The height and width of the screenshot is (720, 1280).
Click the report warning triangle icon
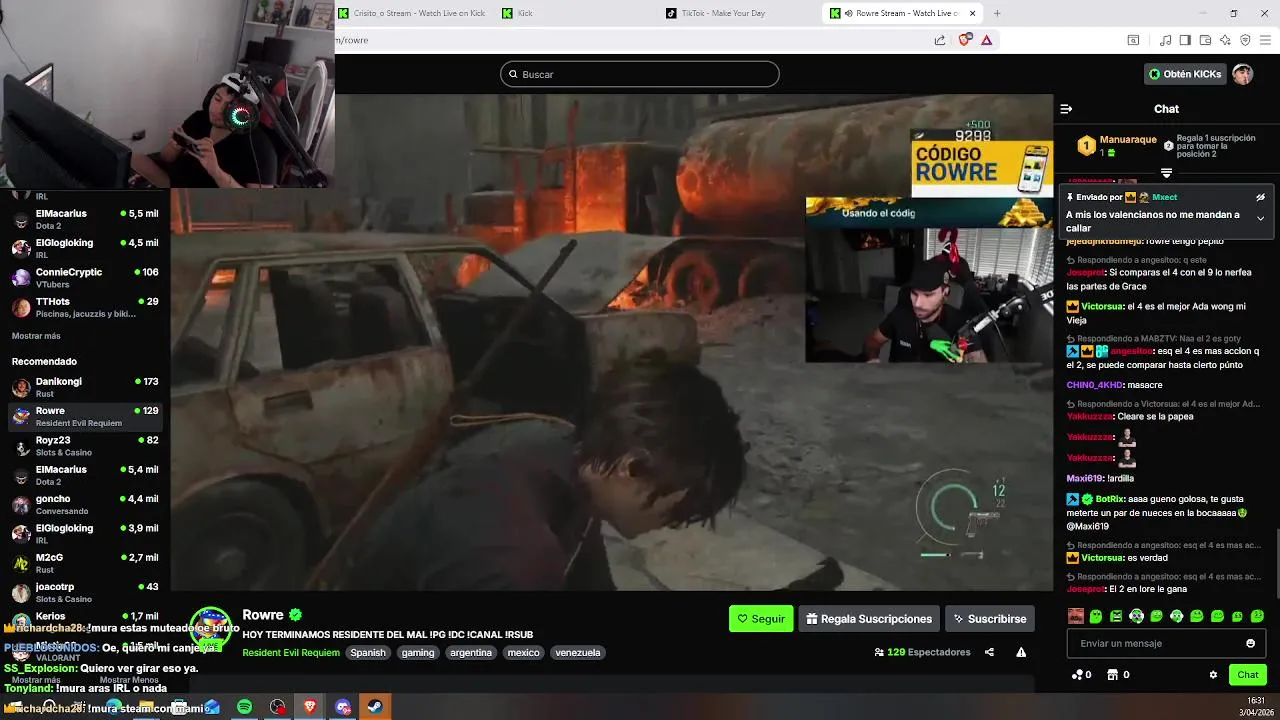pos(1021,652)
